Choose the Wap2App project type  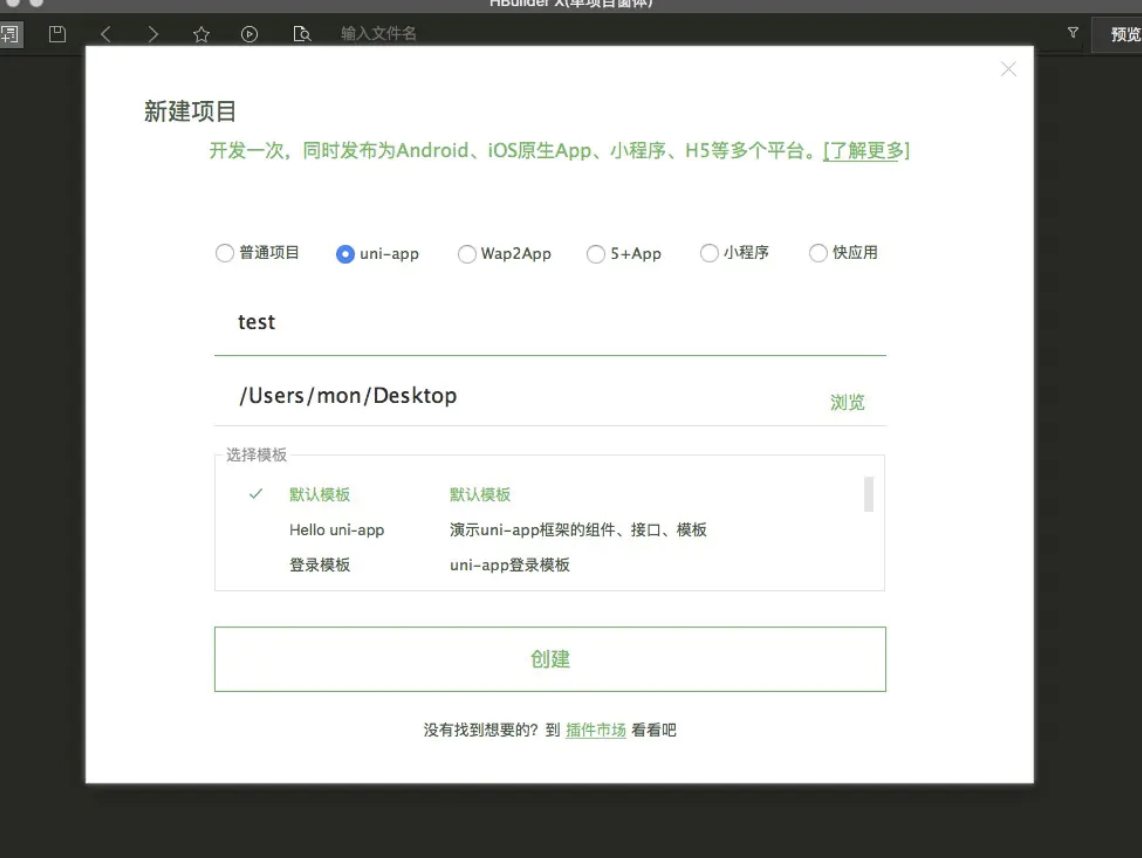click(x=466, y=254)
